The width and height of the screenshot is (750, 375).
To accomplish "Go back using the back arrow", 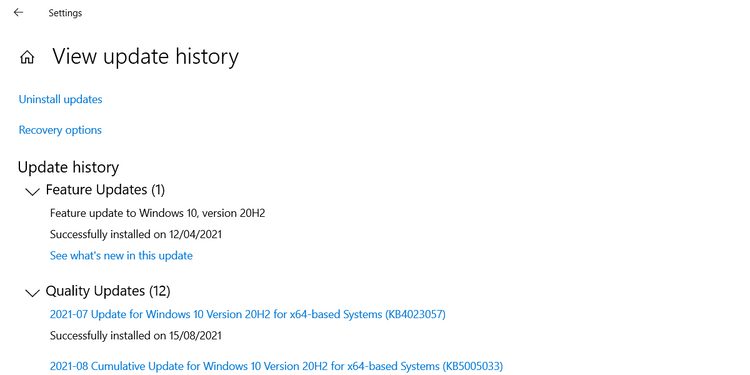I will tap(18, 12).
